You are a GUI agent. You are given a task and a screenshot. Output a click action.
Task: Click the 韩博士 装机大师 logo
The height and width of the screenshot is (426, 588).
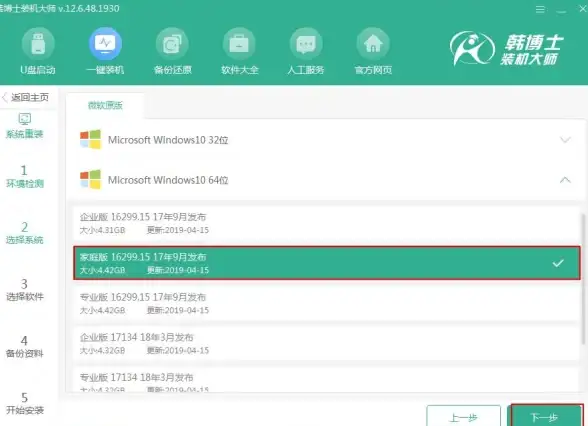[x=507, y=49]
